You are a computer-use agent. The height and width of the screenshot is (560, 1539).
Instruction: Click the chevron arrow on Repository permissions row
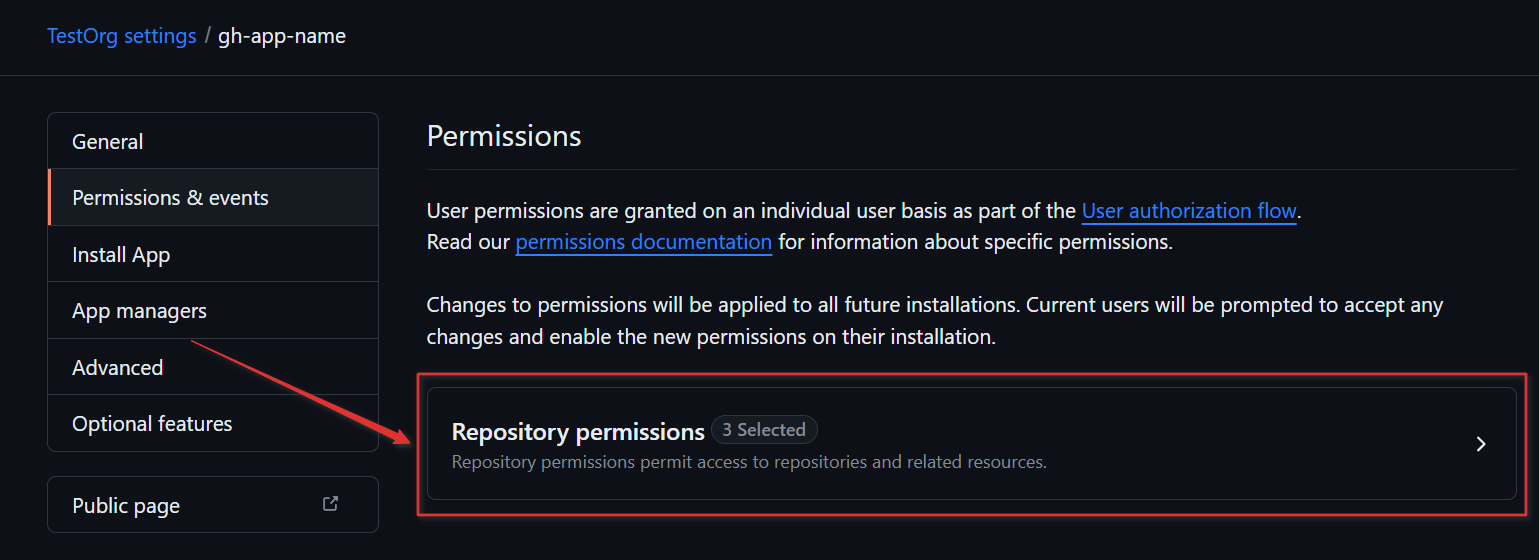(x=1481, y=444)
